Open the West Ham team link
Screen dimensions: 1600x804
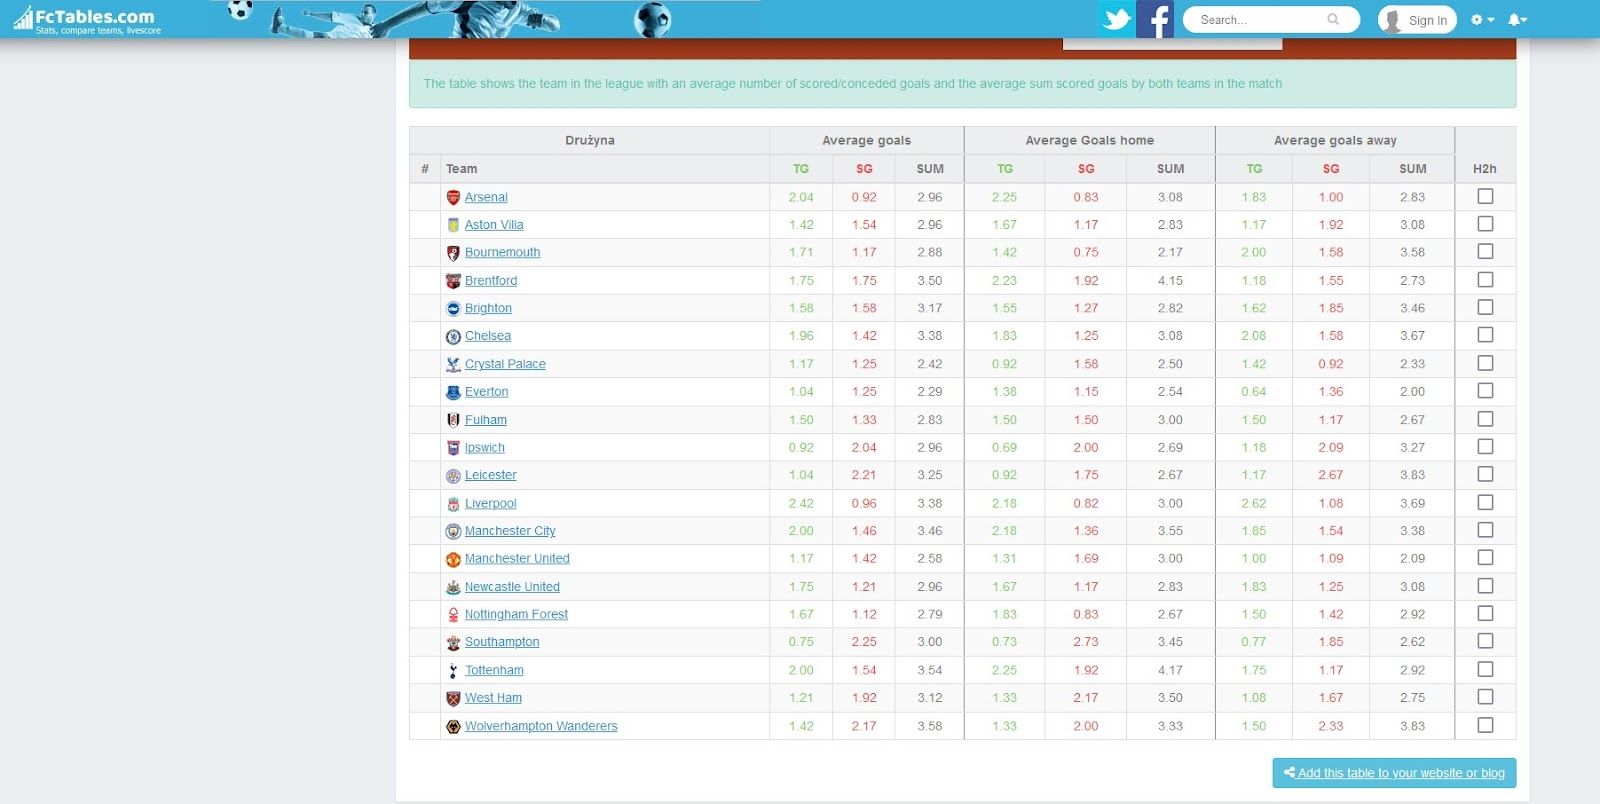493,698
